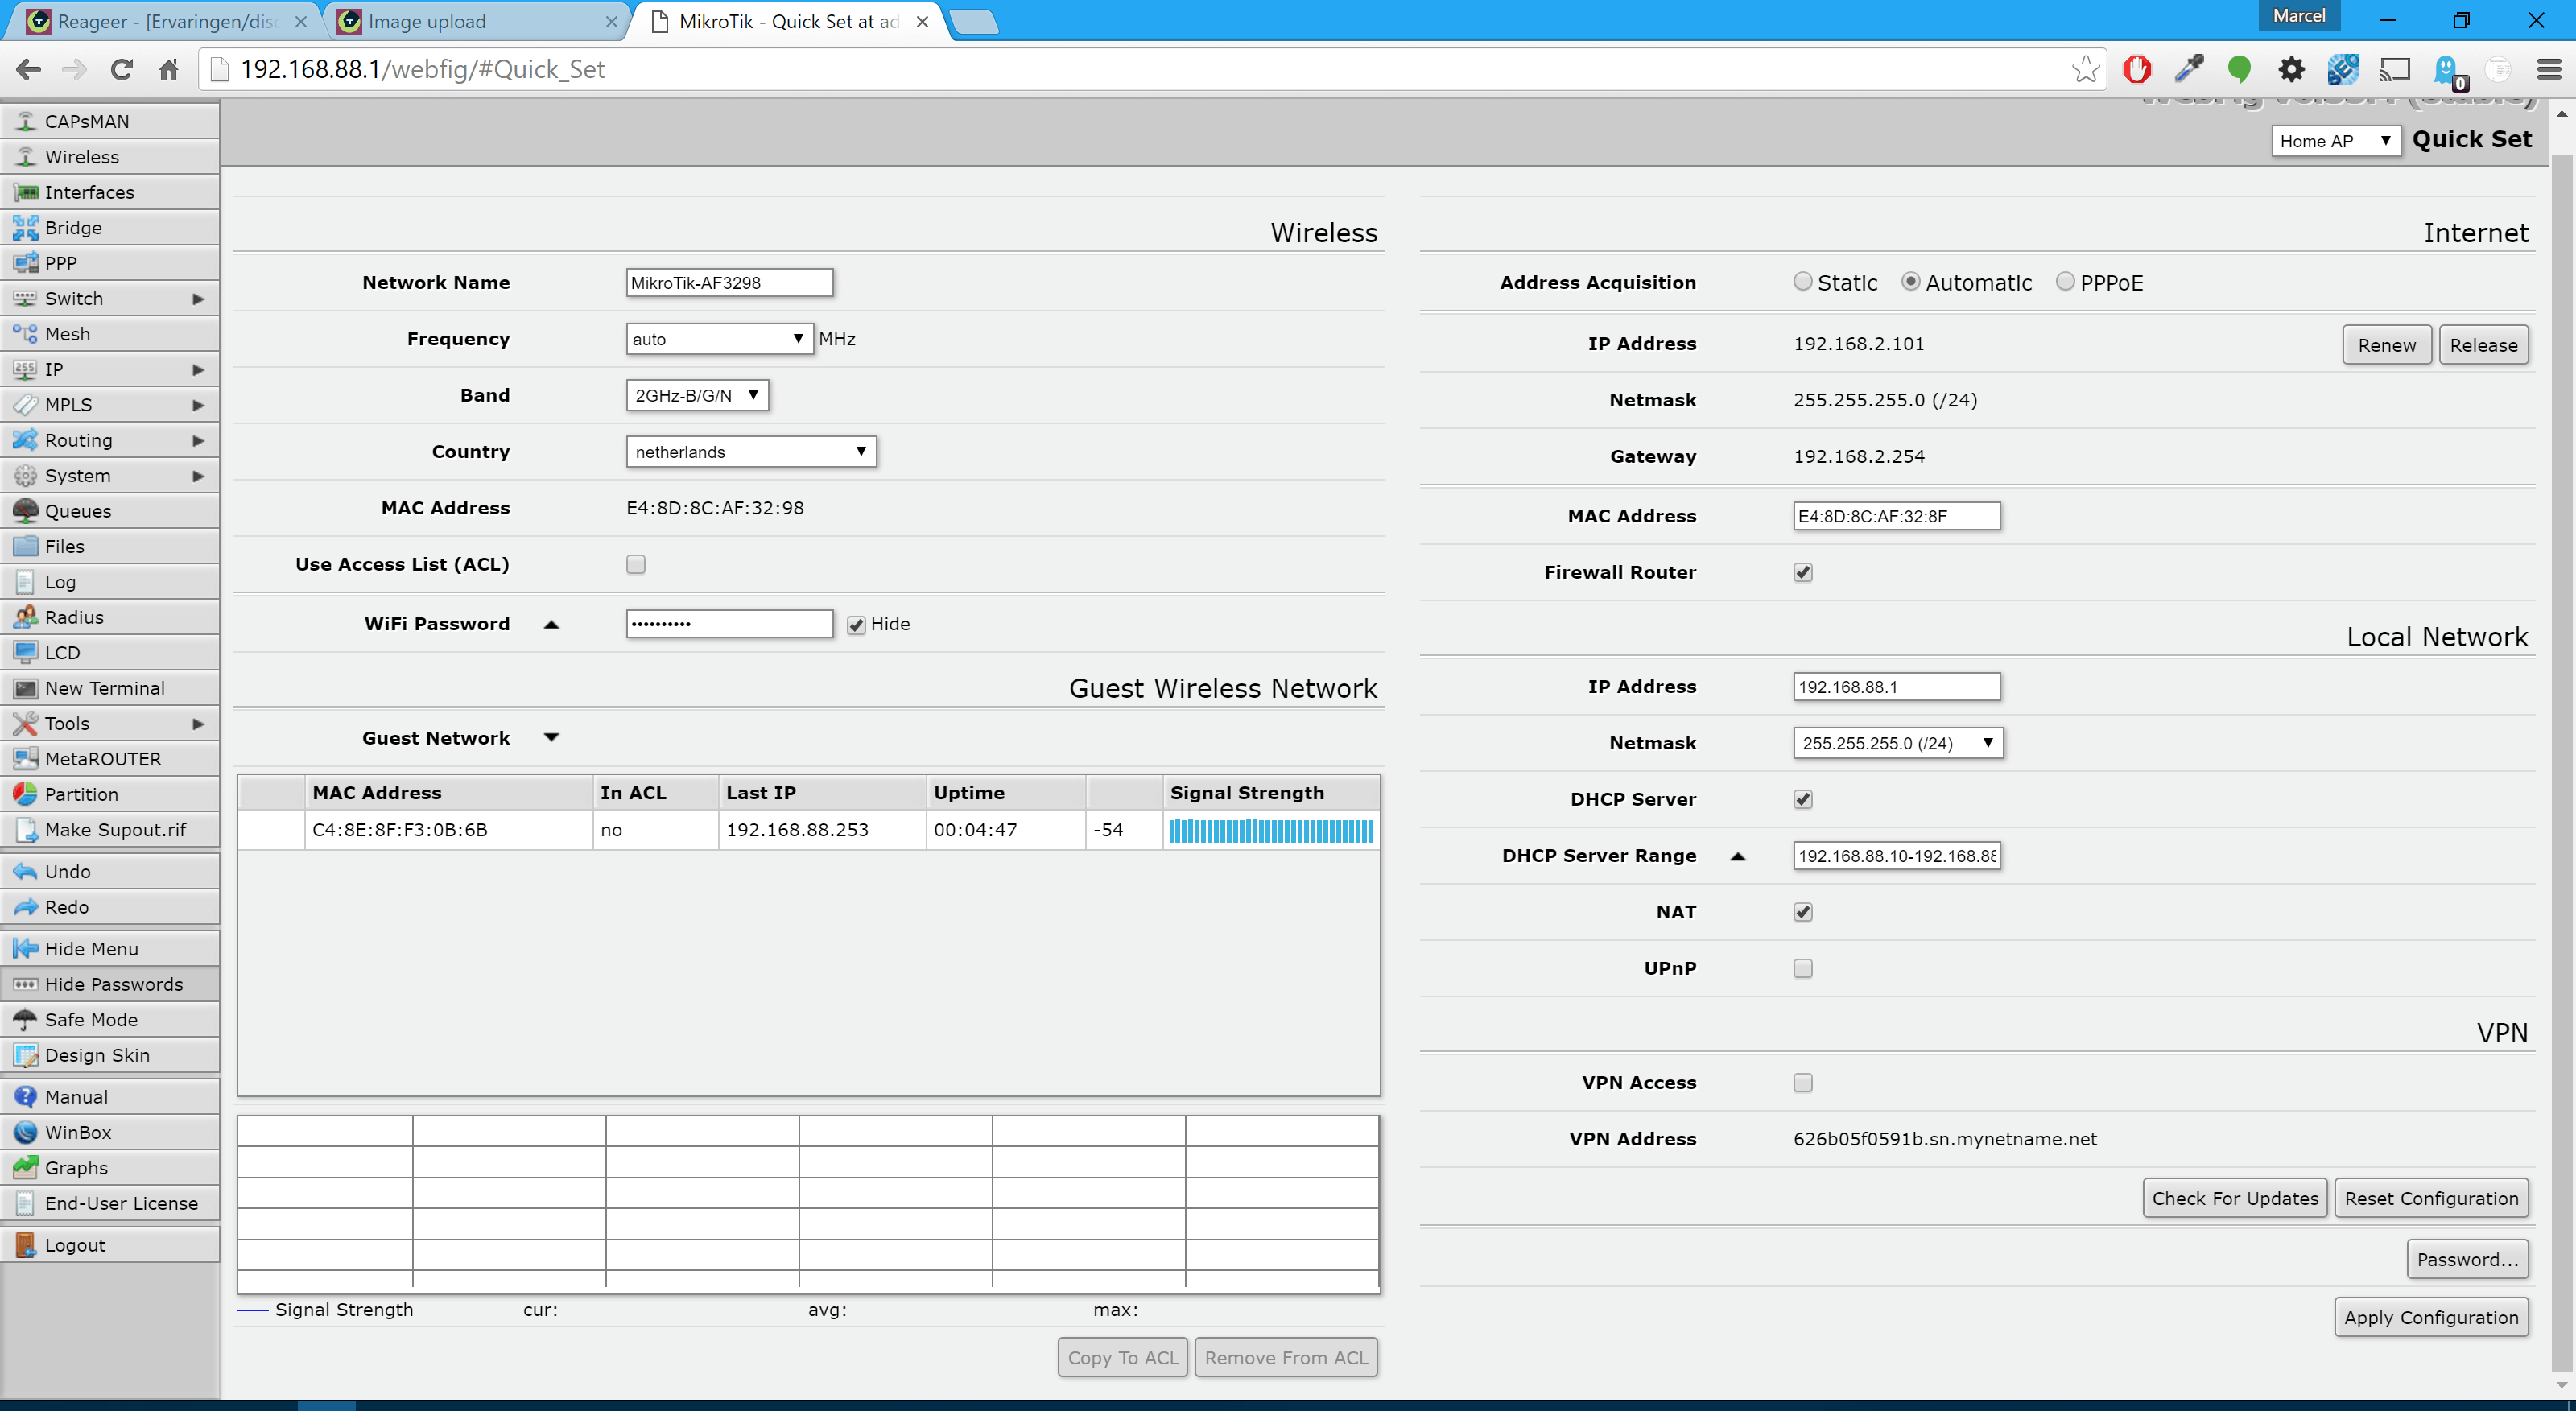Open the Files section

point(110,546)
